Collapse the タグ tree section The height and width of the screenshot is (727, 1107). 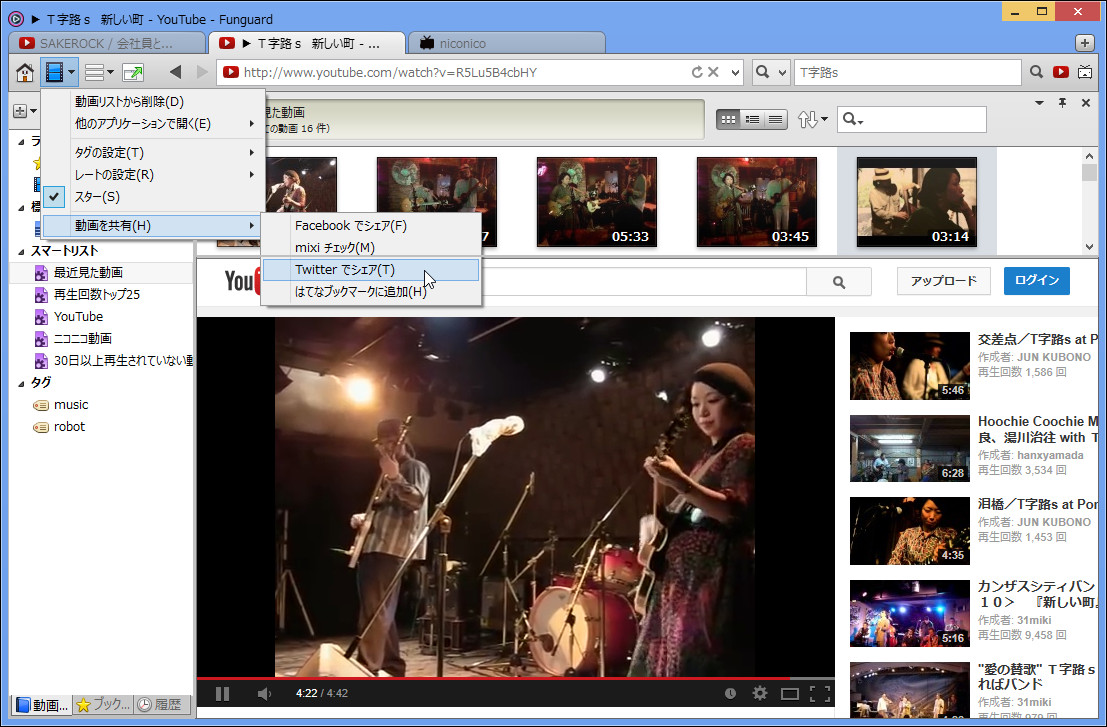tap(21, 383)
